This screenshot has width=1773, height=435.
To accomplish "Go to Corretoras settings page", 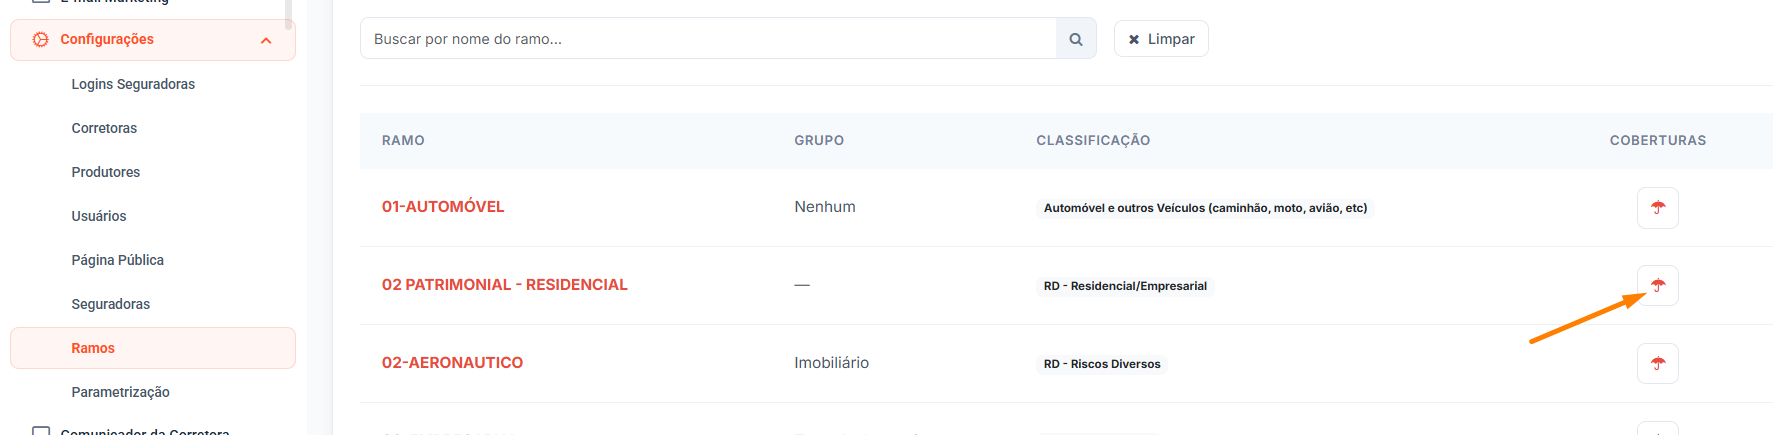I will [104, 128].
